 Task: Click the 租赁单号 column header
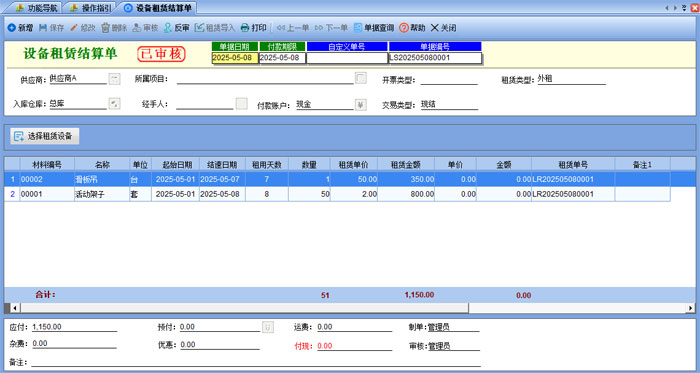(x=573, y=165)
